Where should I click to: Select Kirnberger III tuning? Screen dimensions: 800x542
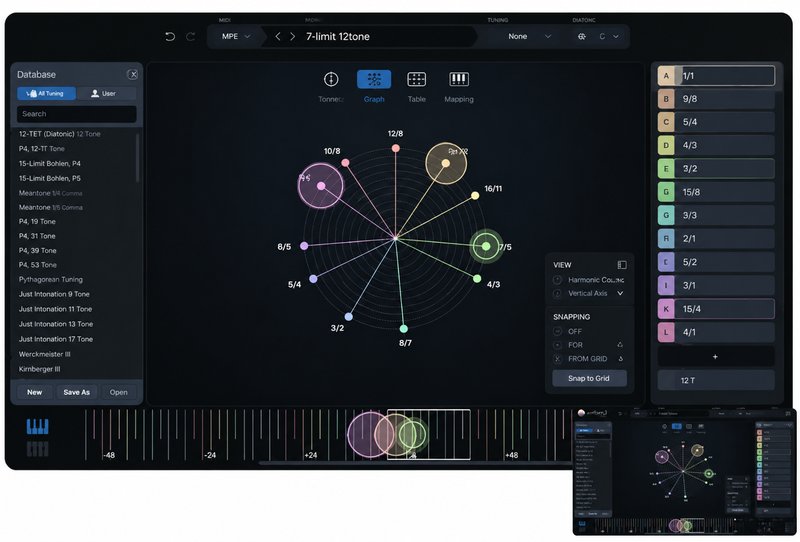click(x=39, y=368)
